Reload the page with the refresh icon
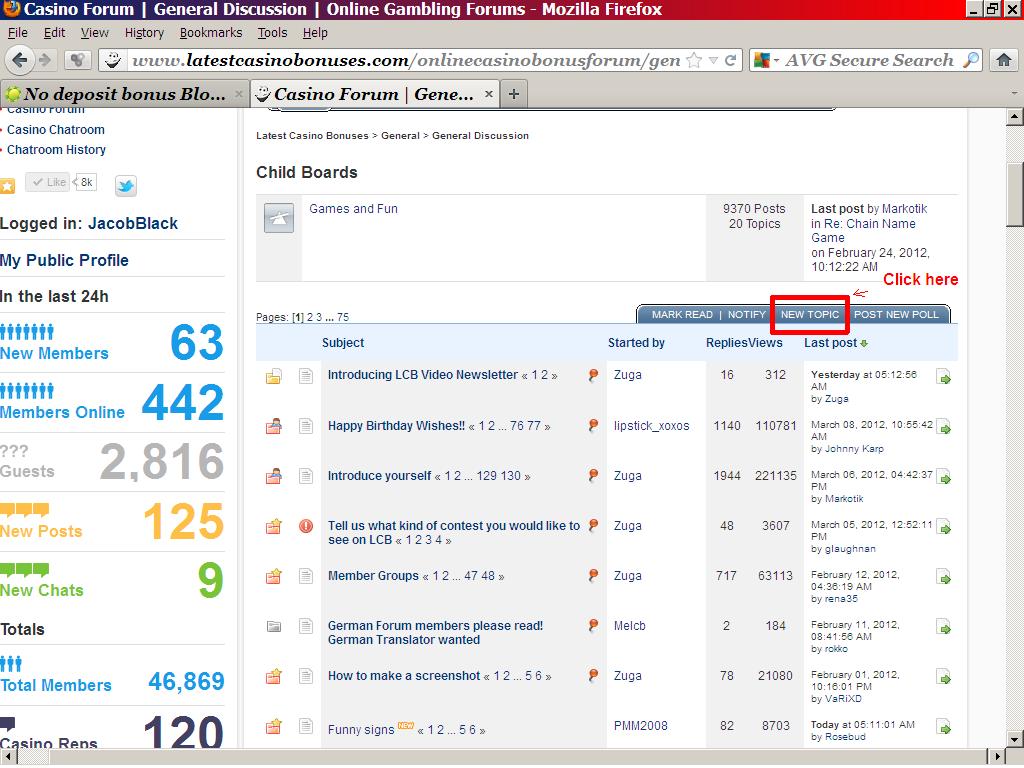This screenshot has height=768, width=1024. (x=731, y=61)
